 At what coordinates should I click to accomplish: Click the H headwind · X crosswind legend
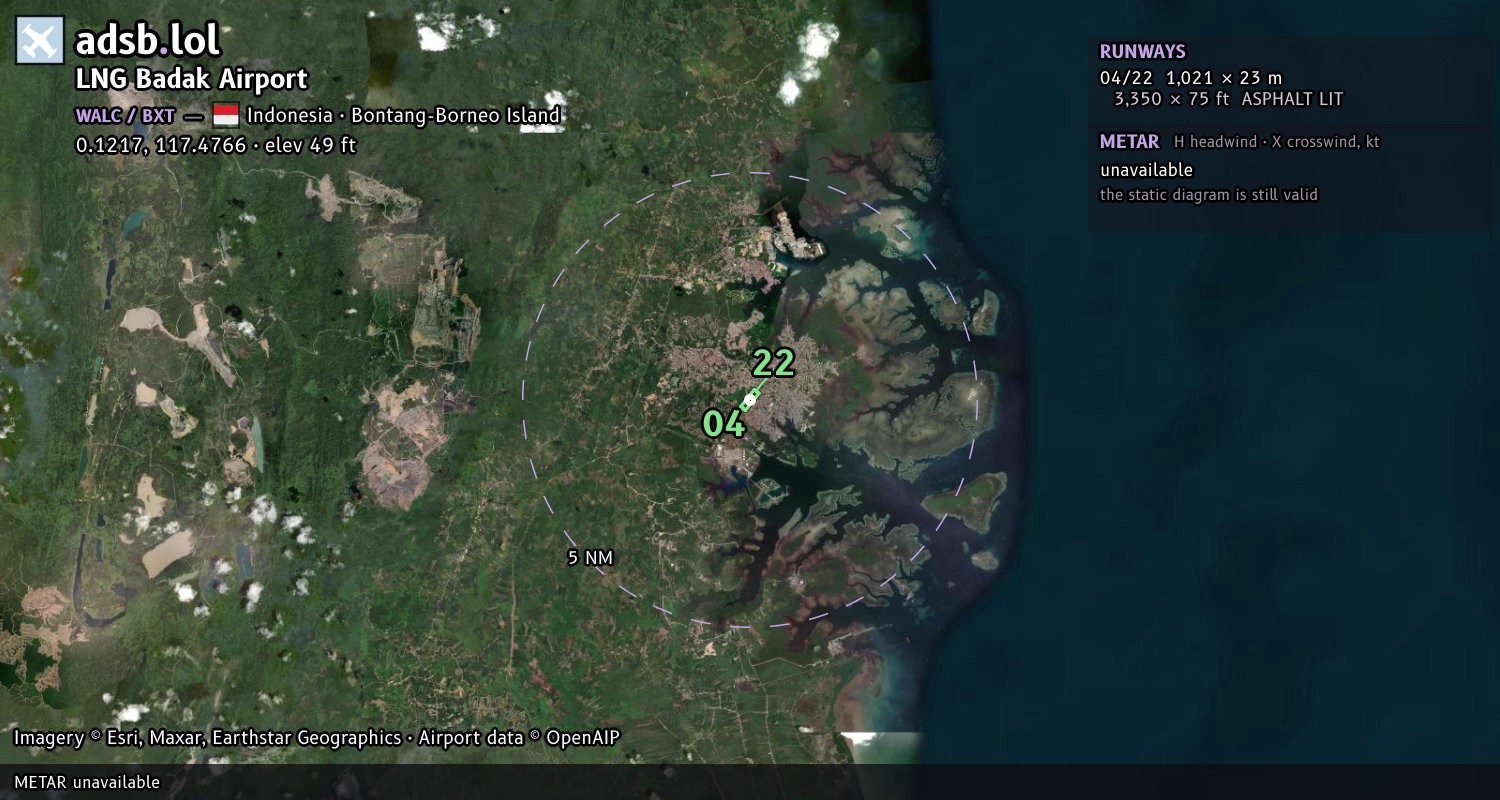1277,142
